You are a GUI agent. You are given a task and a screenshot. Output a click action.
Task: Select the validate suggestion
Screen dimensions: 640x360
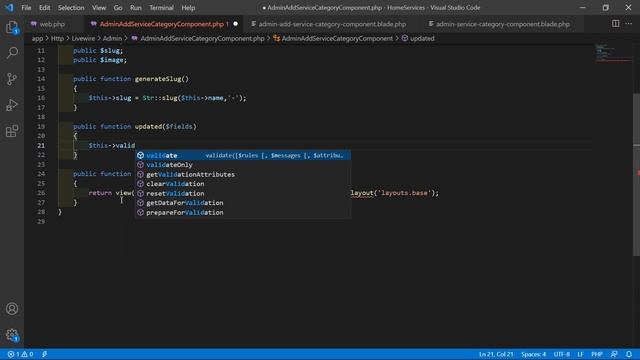coord(242,156)
